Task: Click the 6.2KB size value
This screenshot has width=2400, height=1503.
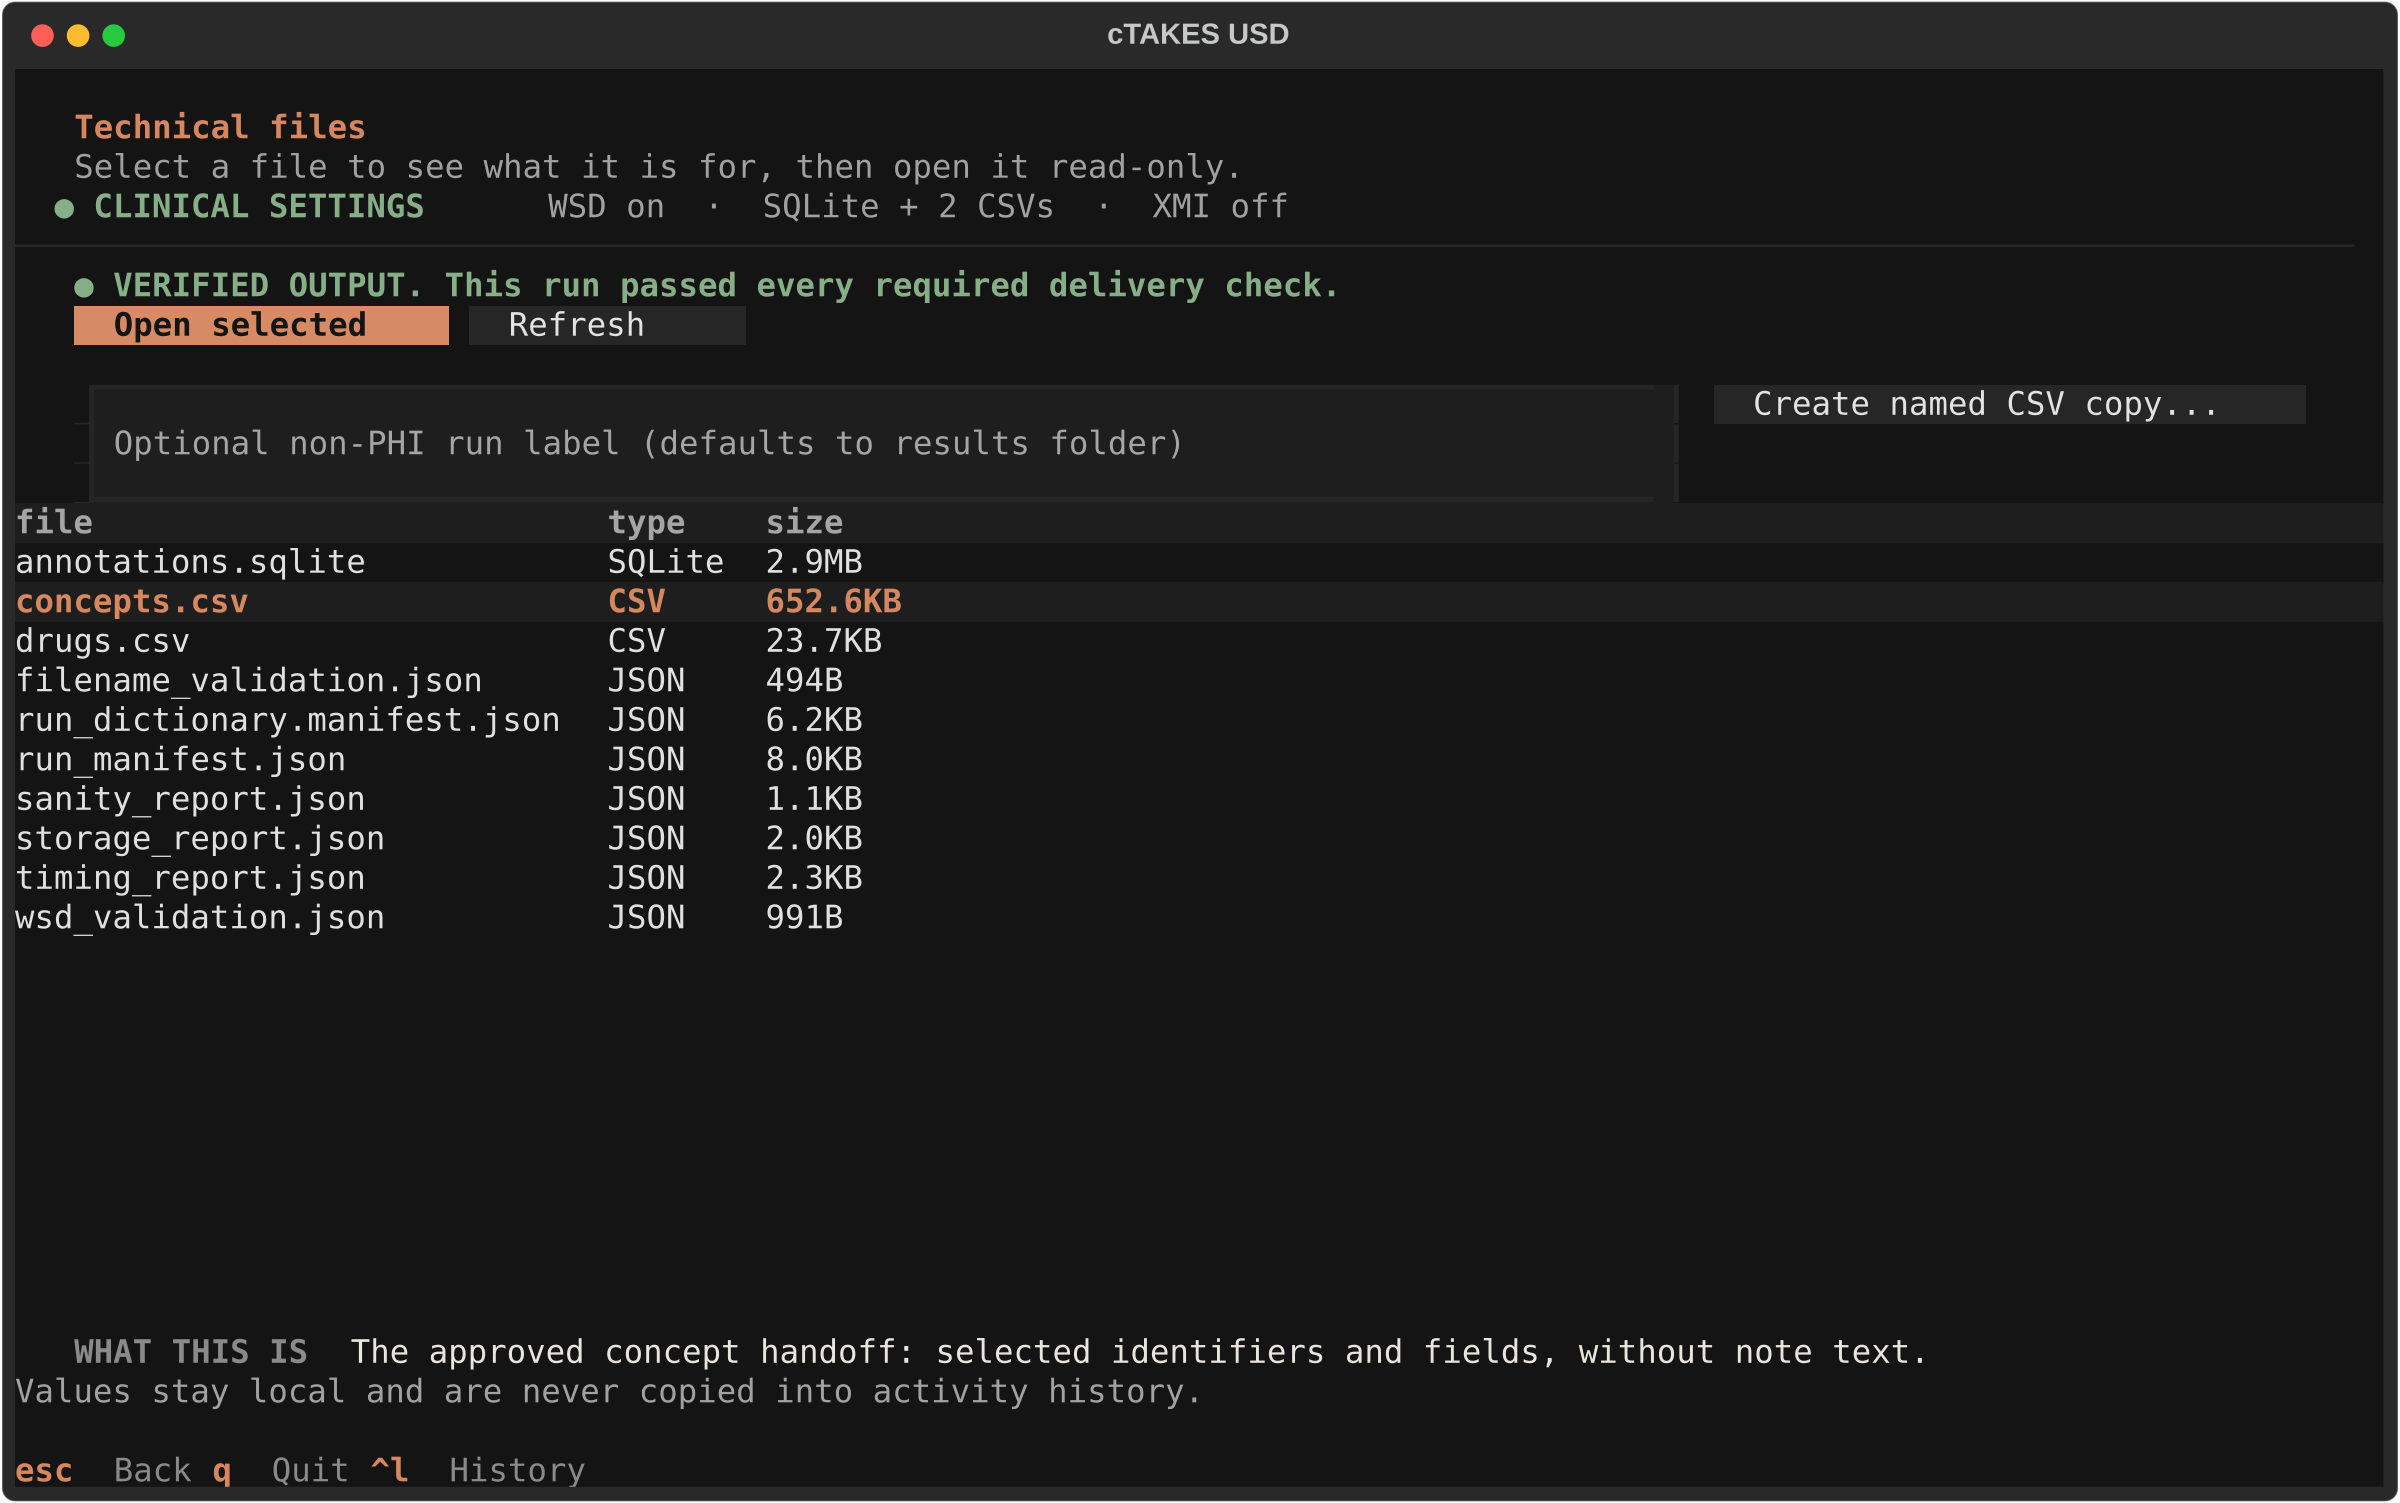Action: click(814, 720)
